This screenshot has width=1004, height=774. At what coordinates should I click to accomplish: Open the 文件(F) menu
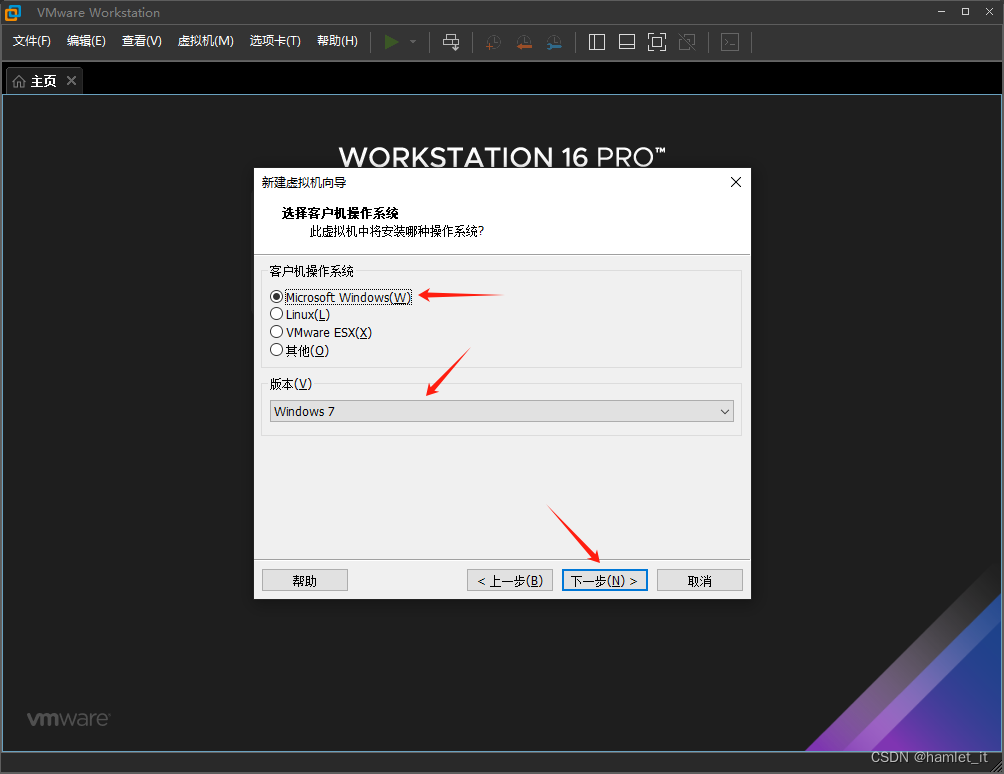[31, 41]
